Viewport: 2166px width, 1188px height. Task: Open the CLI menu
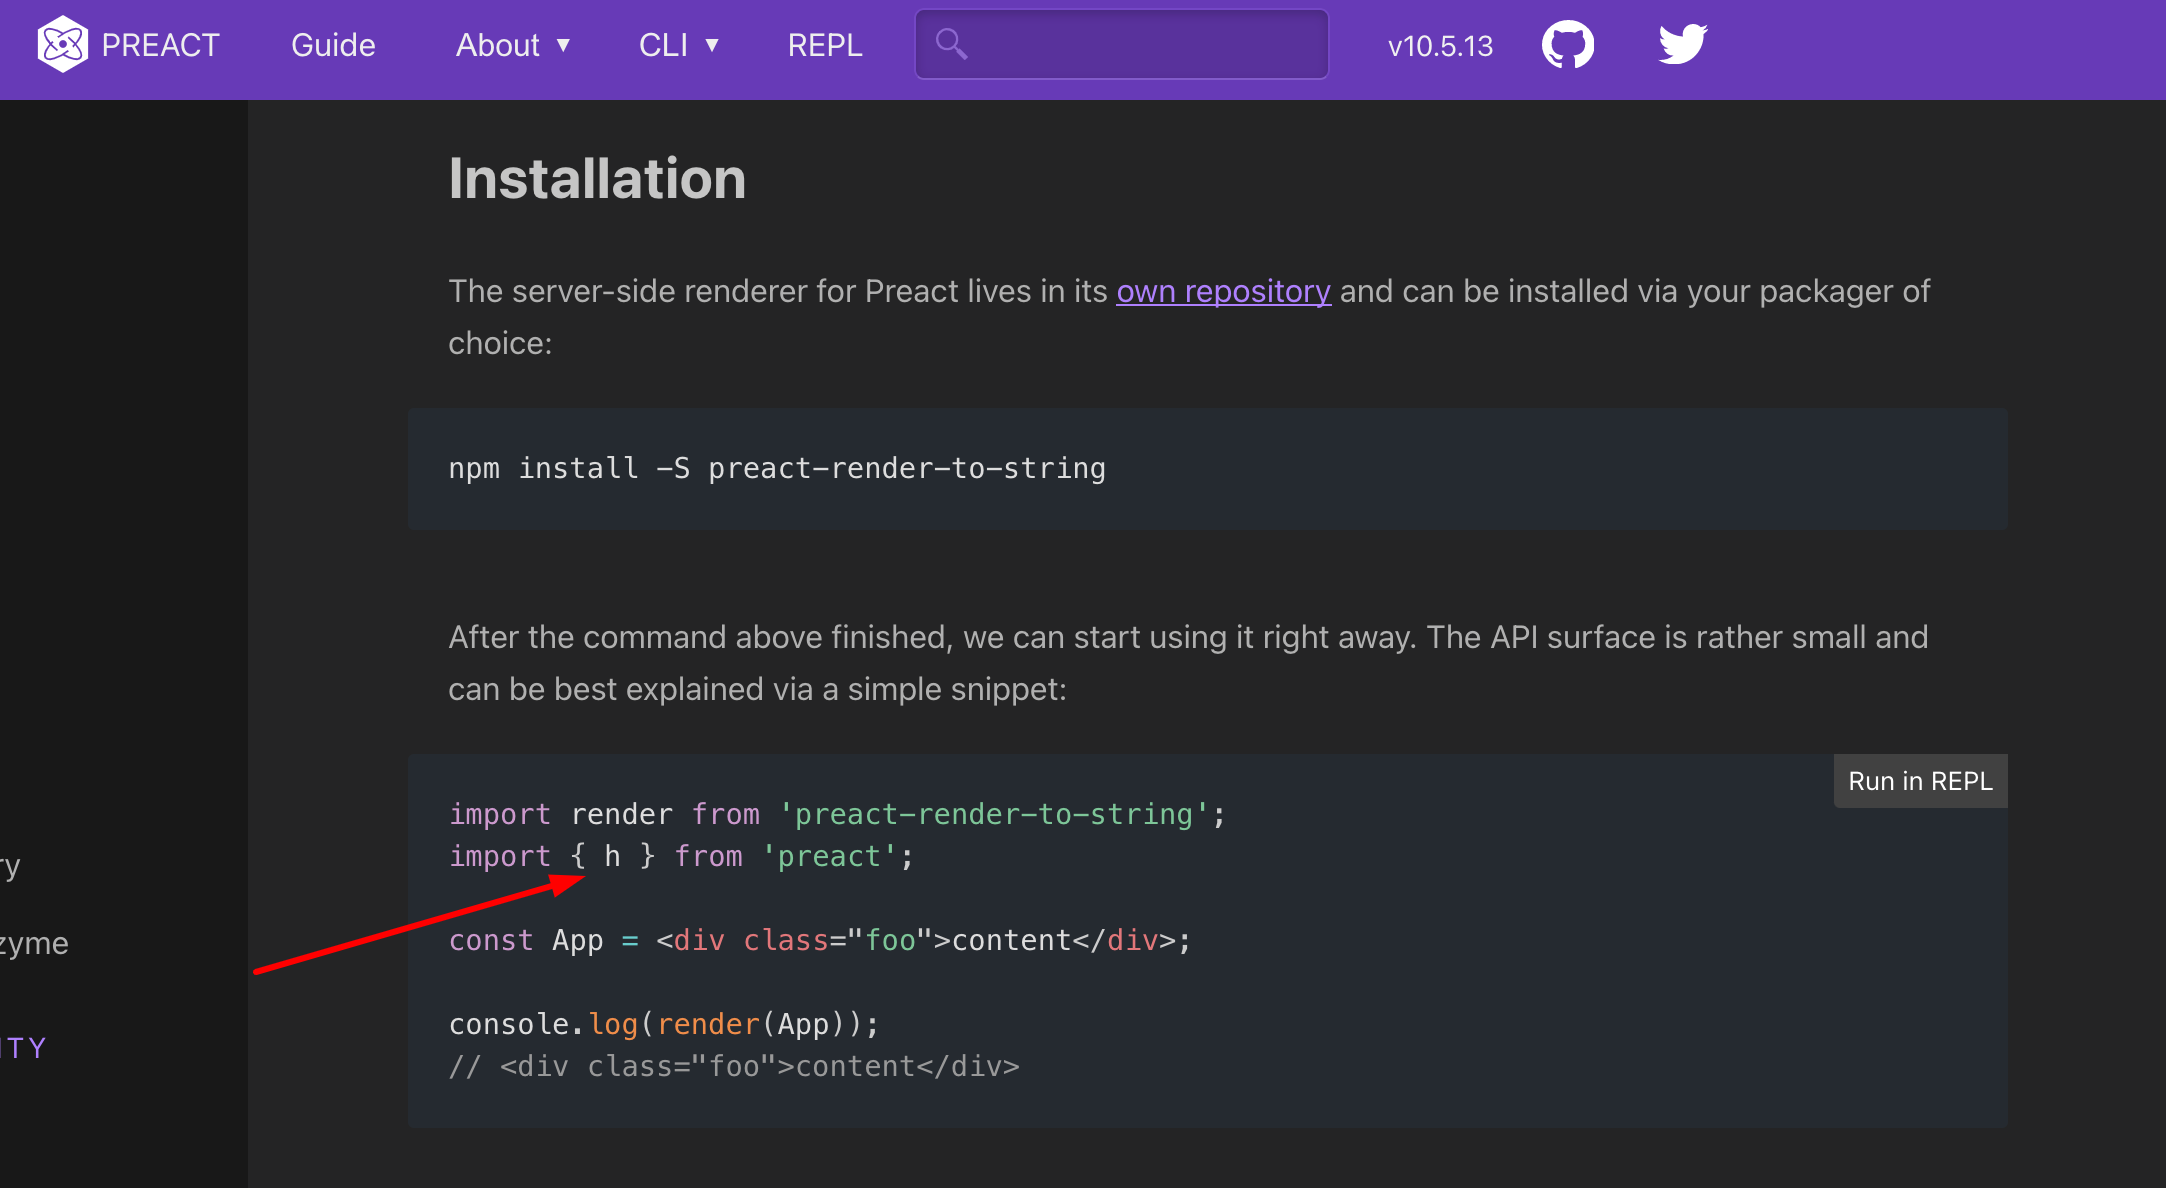pos(663,45)
